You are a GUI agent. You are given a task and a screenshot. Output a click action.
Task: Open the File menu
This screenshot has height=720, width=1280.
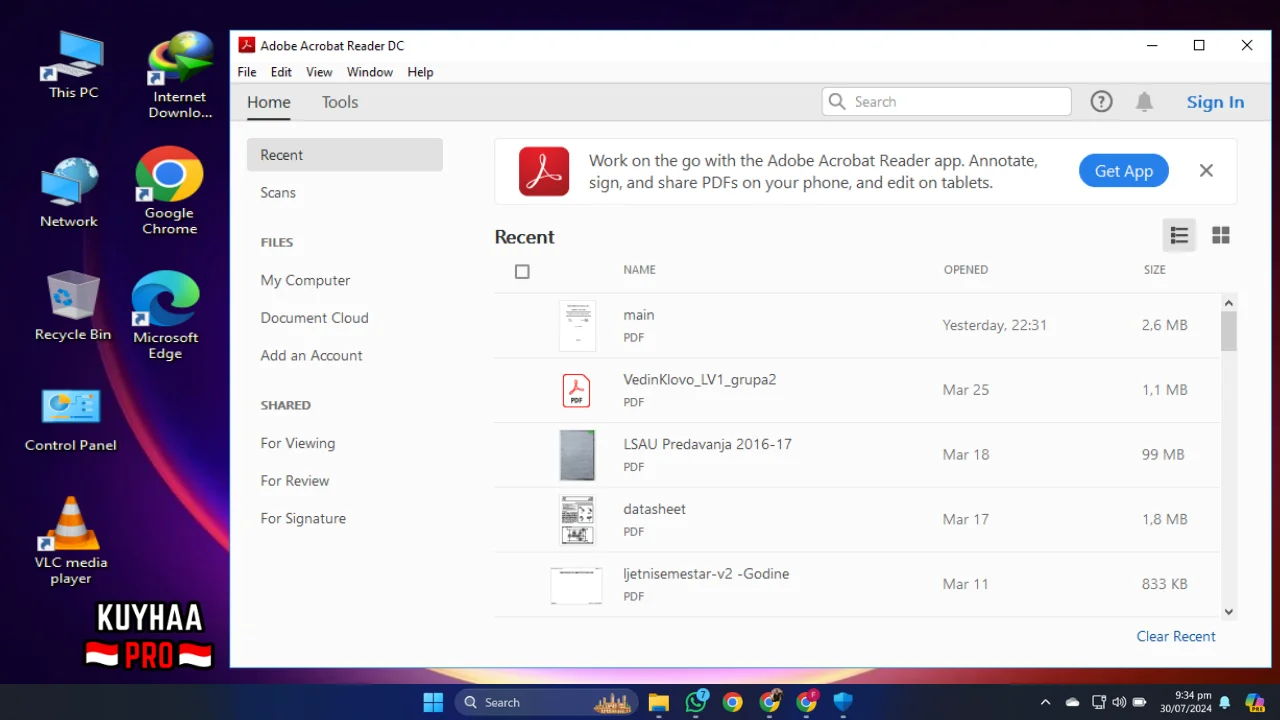pos(247,72)
